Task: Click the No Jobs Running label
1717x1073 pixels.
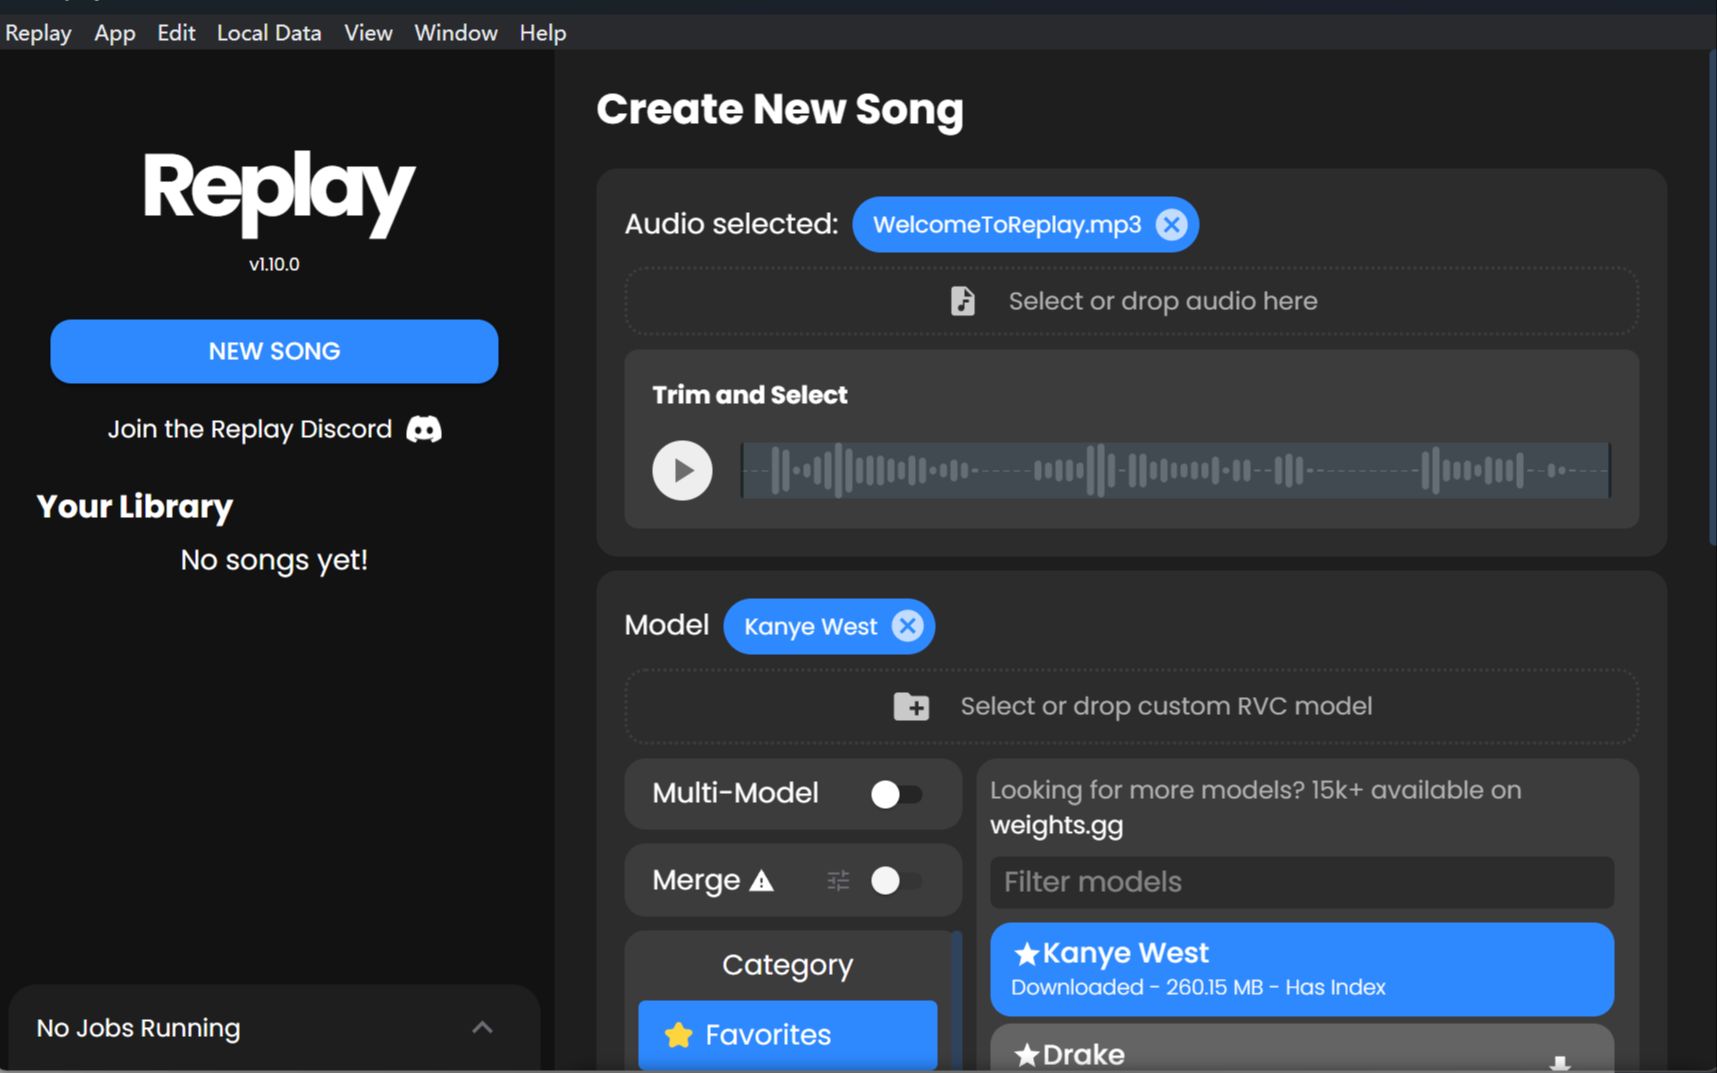Action: click(x=139, y=1028)
